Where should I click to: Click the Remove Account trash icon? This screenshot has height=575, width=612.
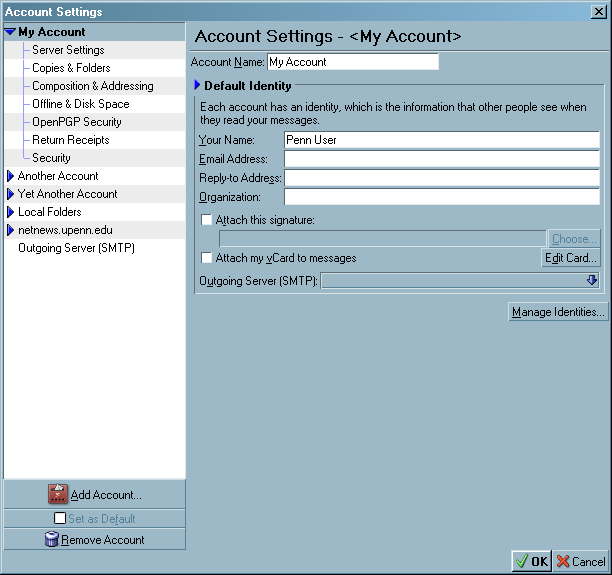pos(51,540)
